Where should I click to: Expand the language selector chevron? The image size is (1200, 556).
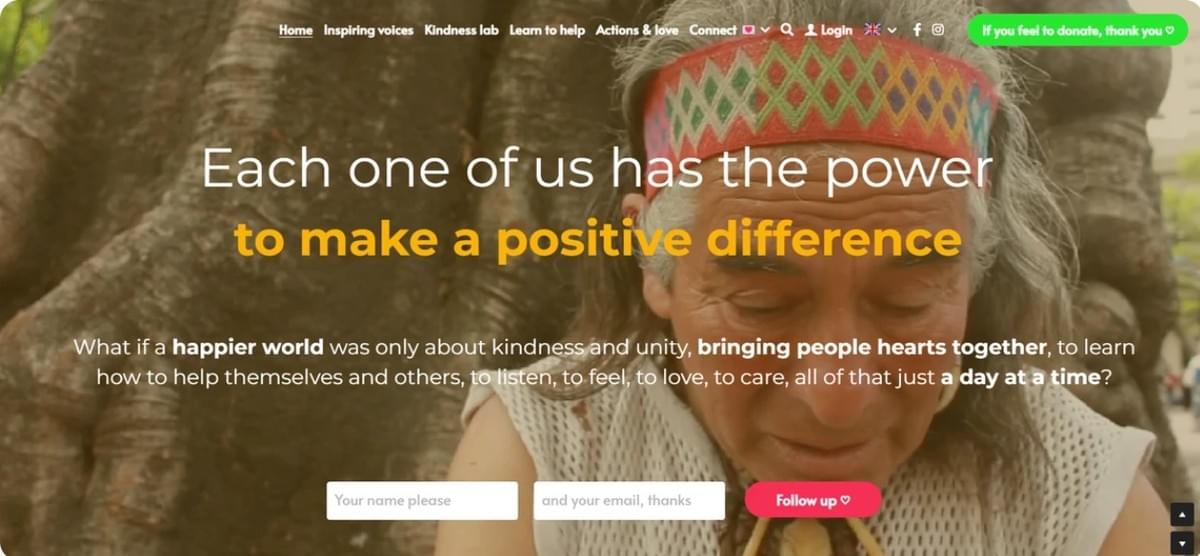[892, 30]
